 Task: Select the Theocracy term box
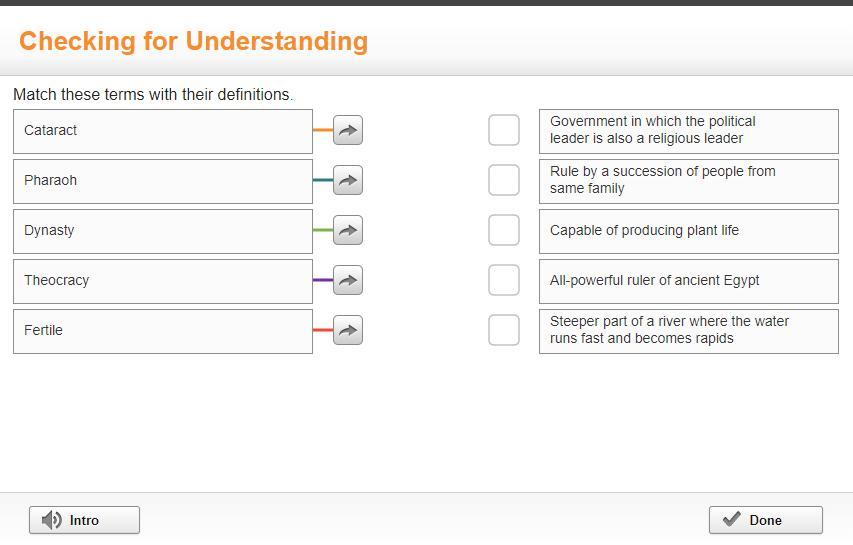pyautogui.click(x=163, y=281)
